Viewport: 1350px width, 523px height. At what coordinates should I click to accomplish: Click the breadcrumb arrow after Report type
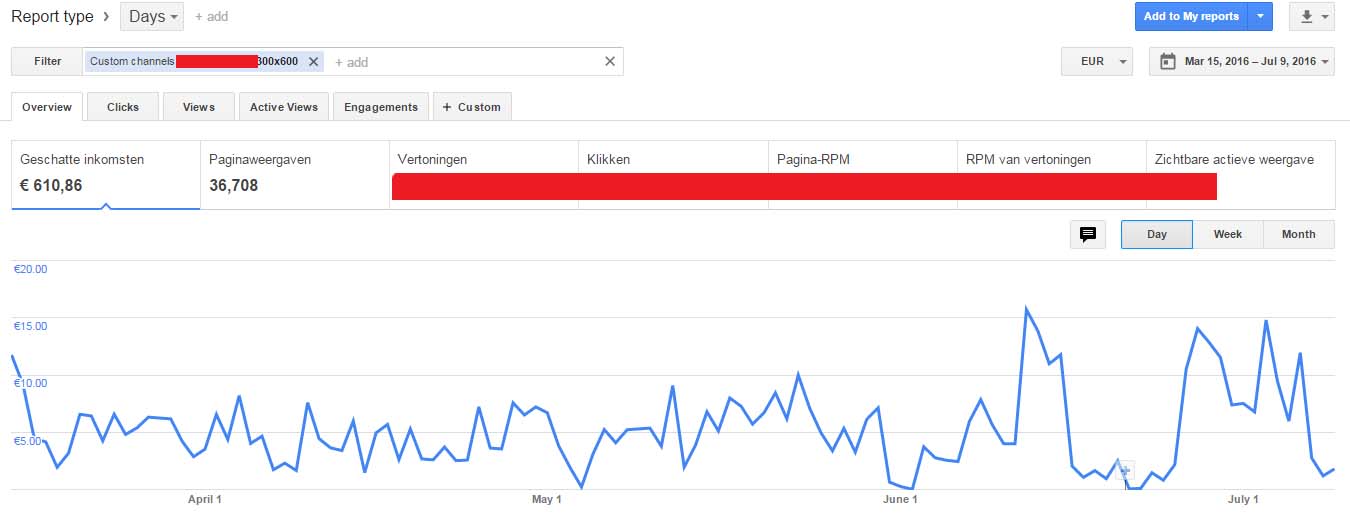[x=106, y=17]
